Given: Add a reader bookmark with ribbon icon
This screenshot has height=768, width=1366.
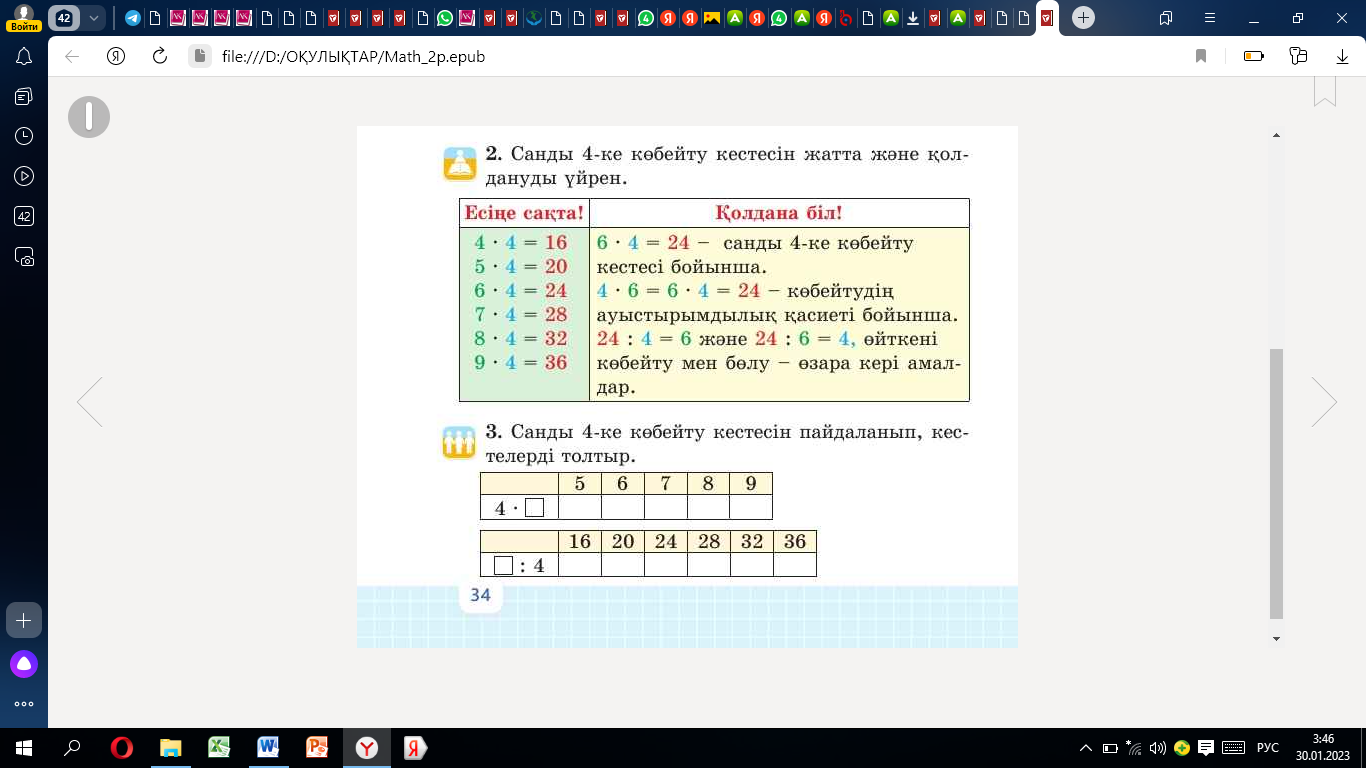Looking at the screenshot, I should (x=1325, y=90).
